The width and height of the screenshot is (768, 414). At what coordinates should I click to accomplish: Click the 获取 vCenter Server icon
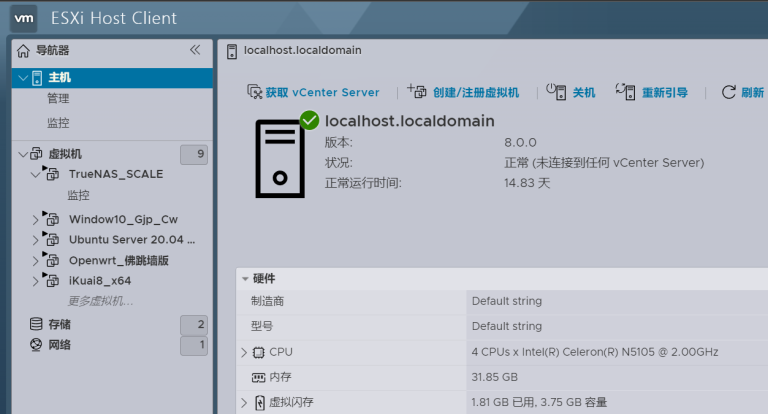[x=254, y=92]
